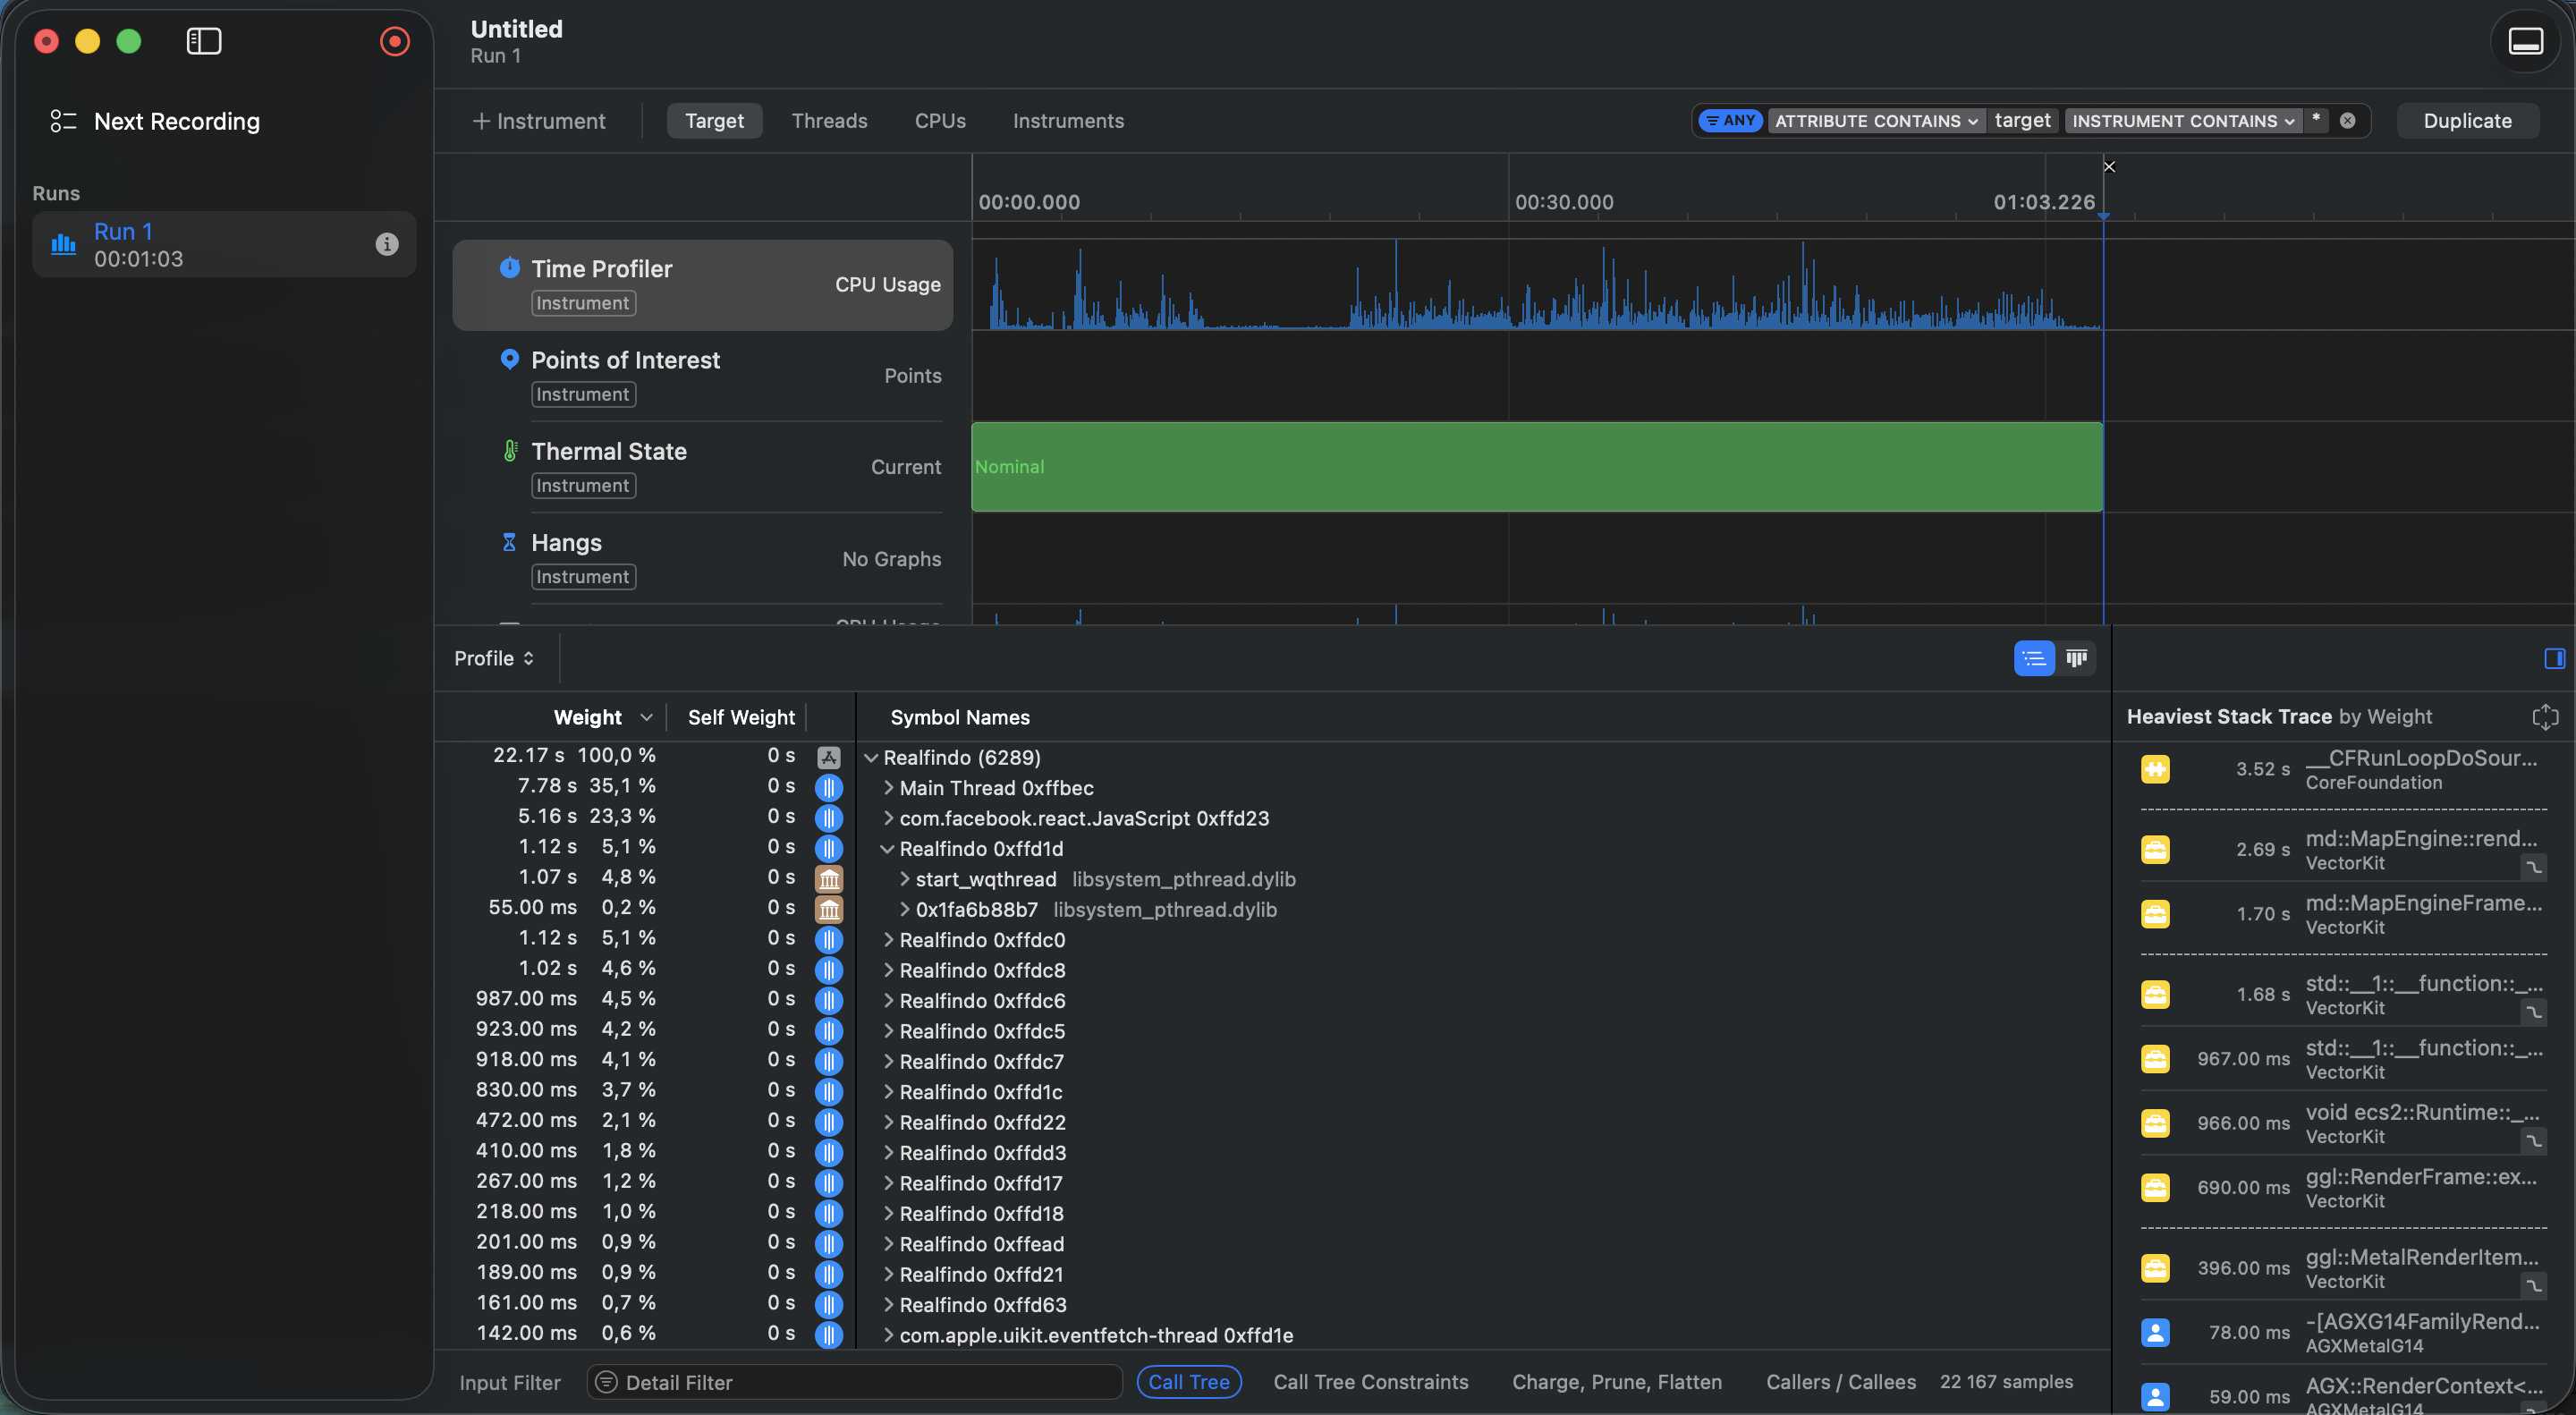Click the Detail Filter input field

point(860,1382)
